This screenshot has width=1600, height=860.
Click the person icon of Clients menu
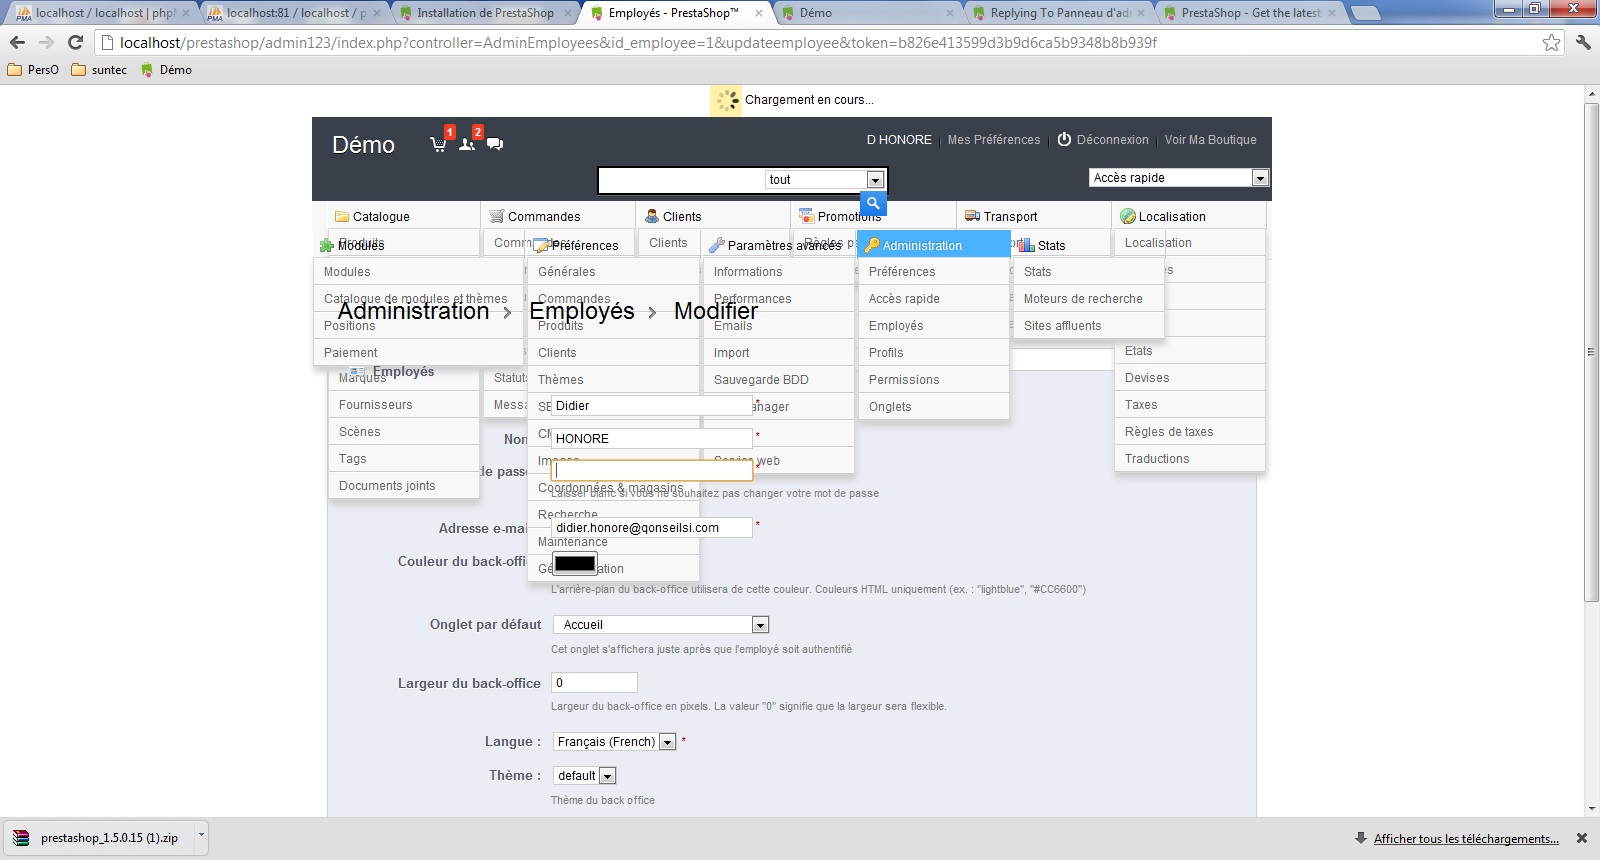point(652,216)
